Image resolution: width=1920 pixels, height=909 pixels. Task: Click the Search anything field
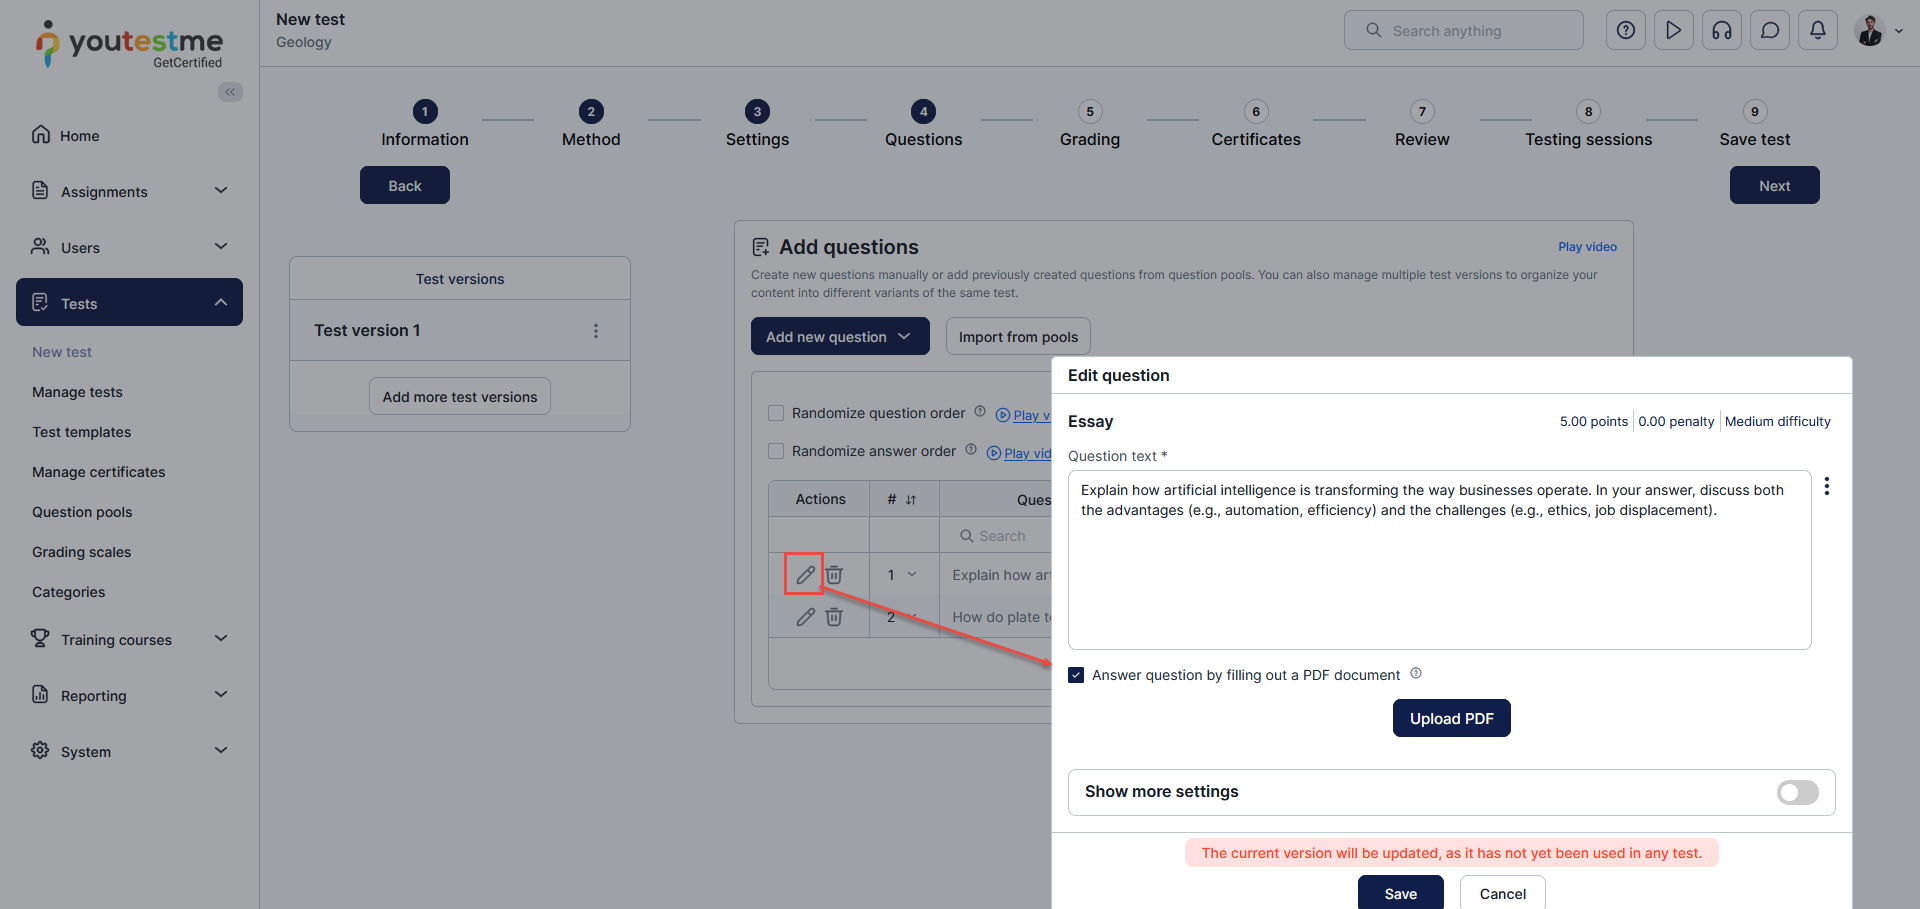tap(1463, 30)
